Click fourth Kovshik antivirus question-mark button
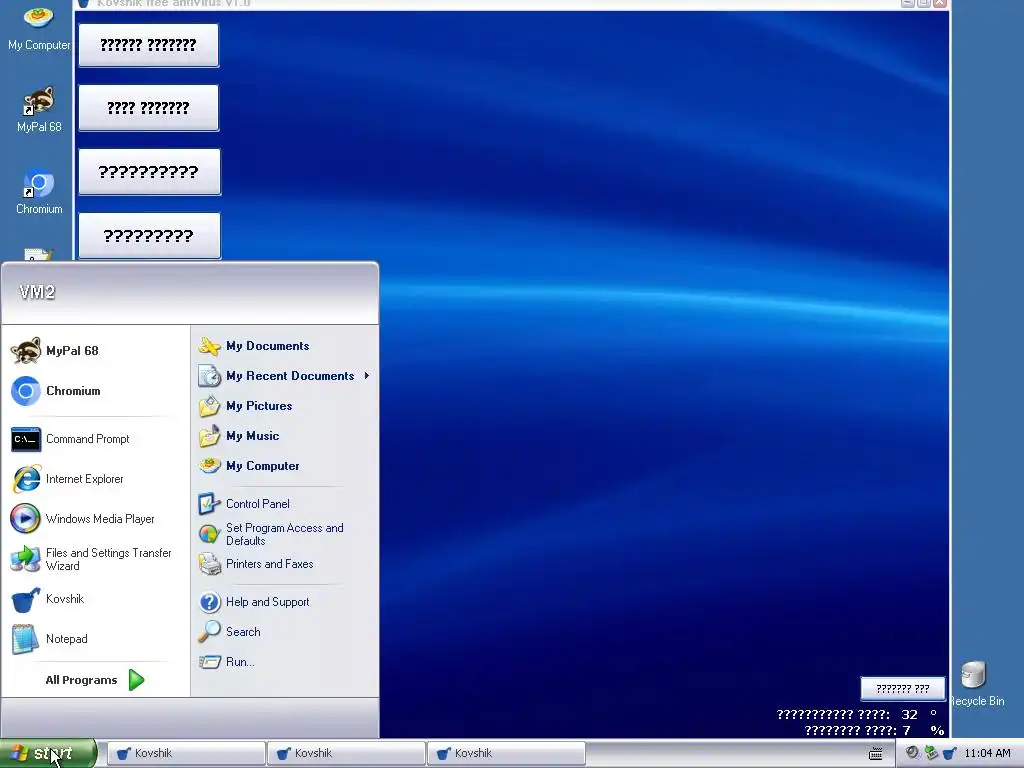1024x768 pixels. tap(149, 236)
